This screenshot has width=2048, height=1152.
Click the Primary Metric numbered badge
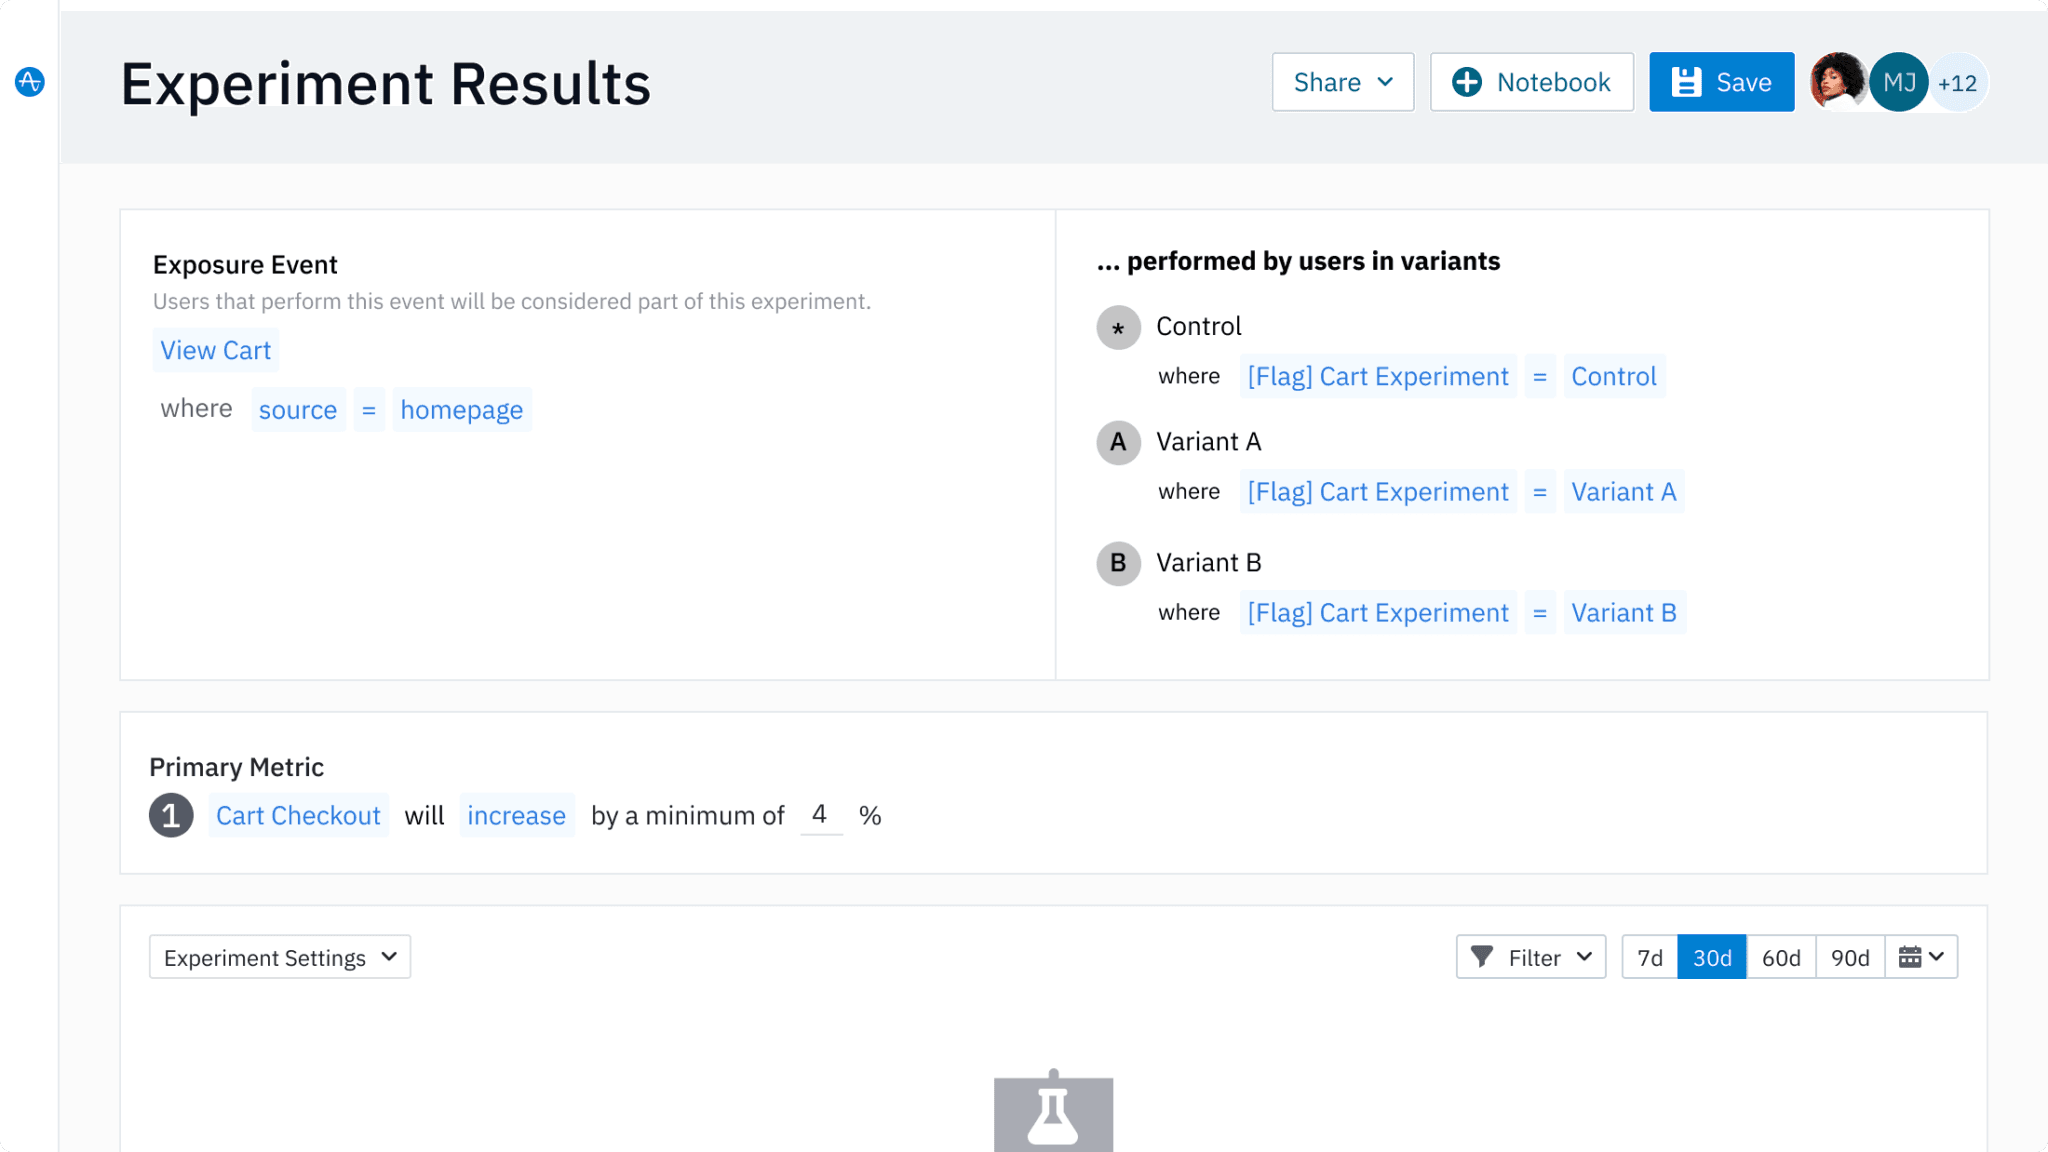(x=171, y=815)
